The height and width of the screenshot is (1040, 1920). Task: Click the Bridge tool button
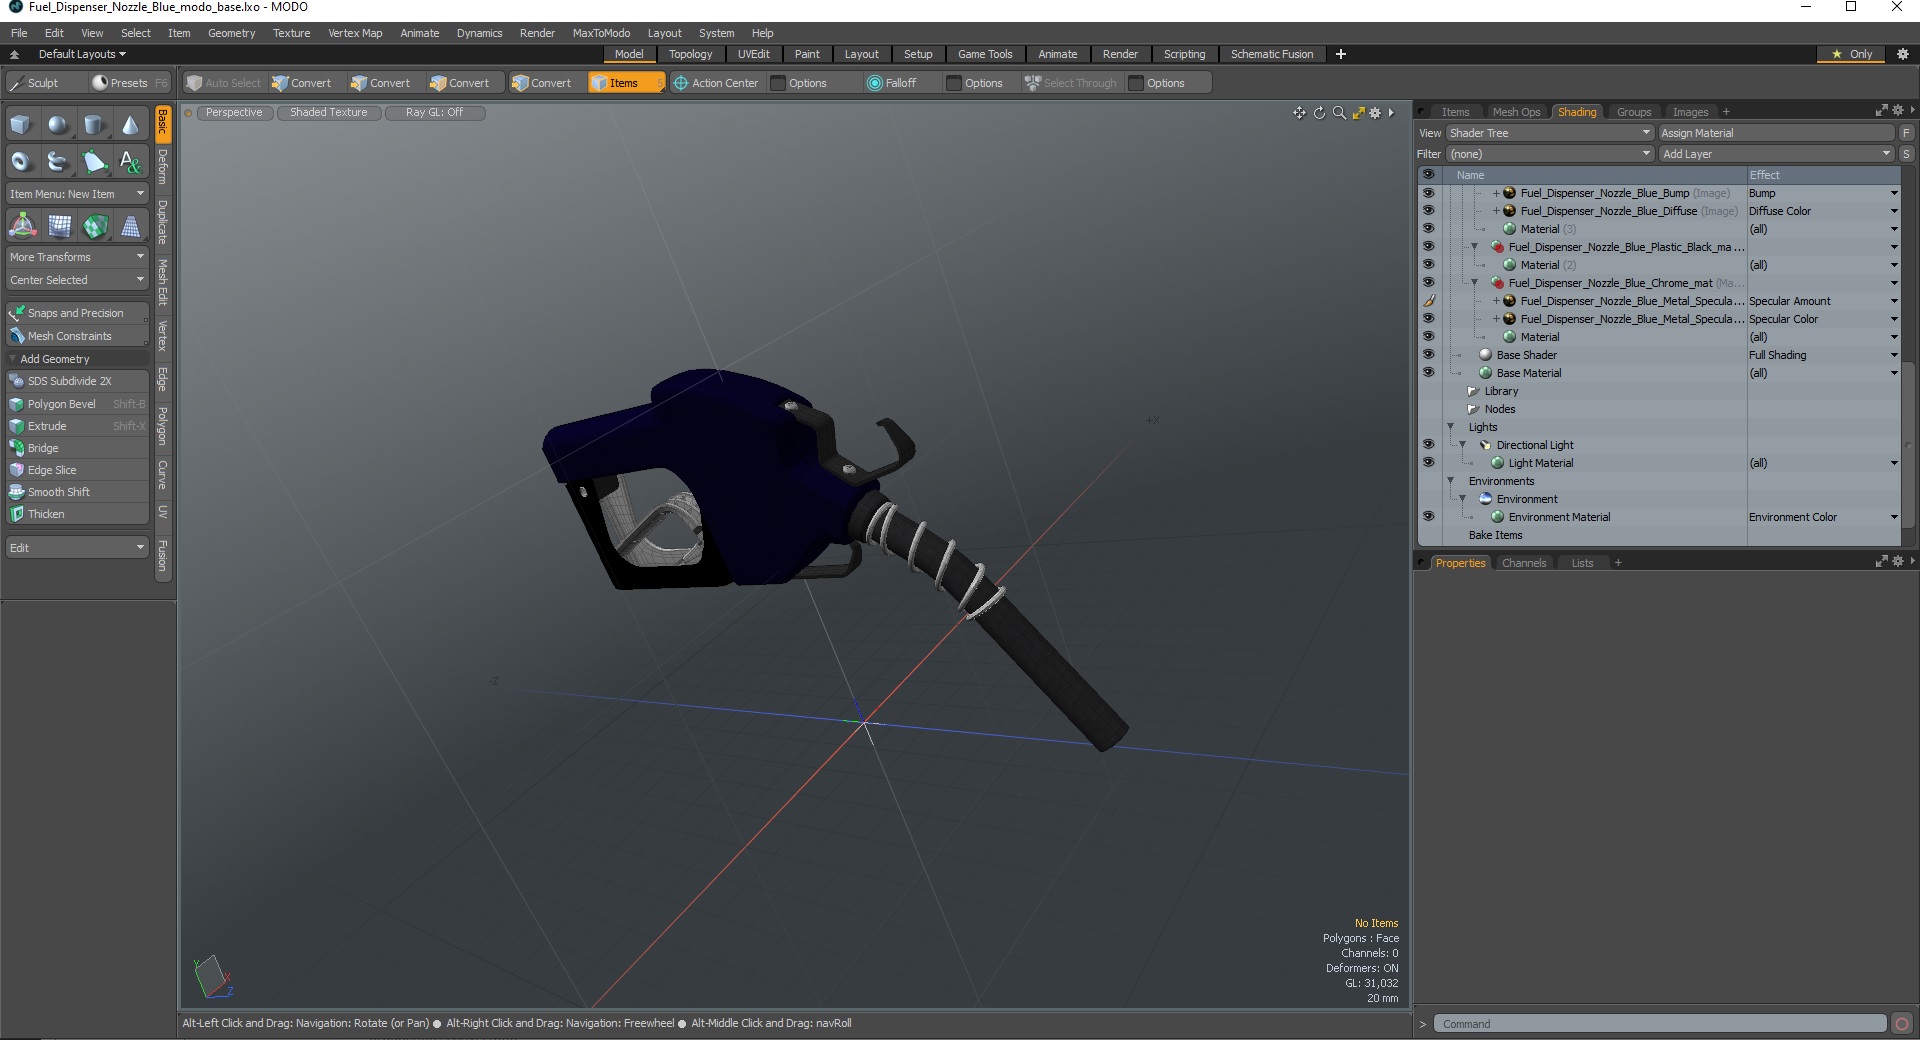coord(77,448)
